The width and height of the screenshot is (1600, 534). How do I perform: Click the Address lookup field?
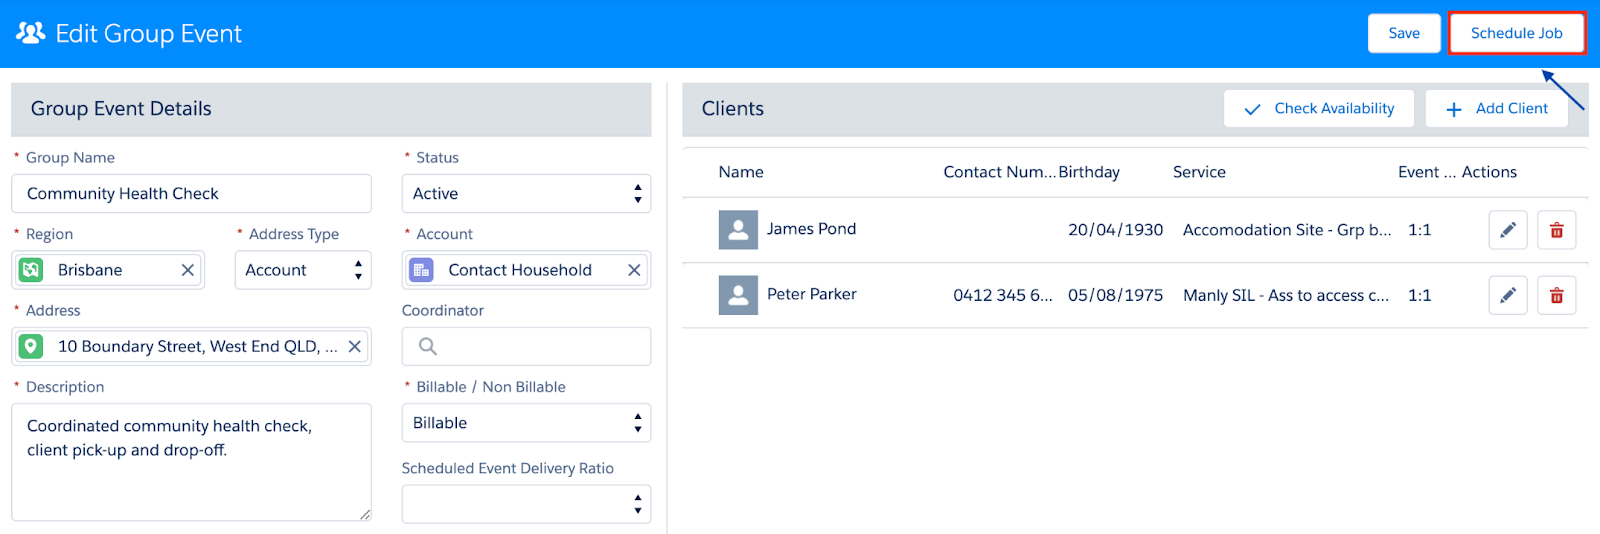191,346
